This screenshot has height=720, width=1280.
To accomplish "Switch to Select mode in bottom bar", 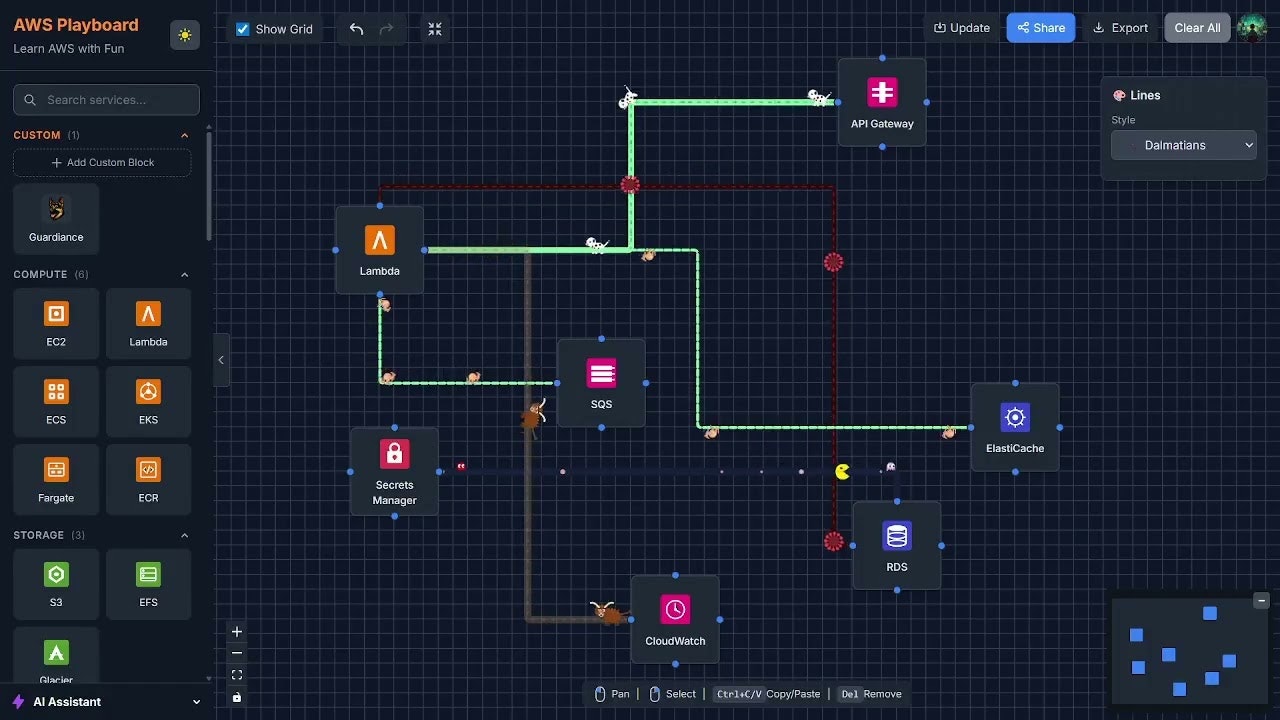I will coord(672,693).
